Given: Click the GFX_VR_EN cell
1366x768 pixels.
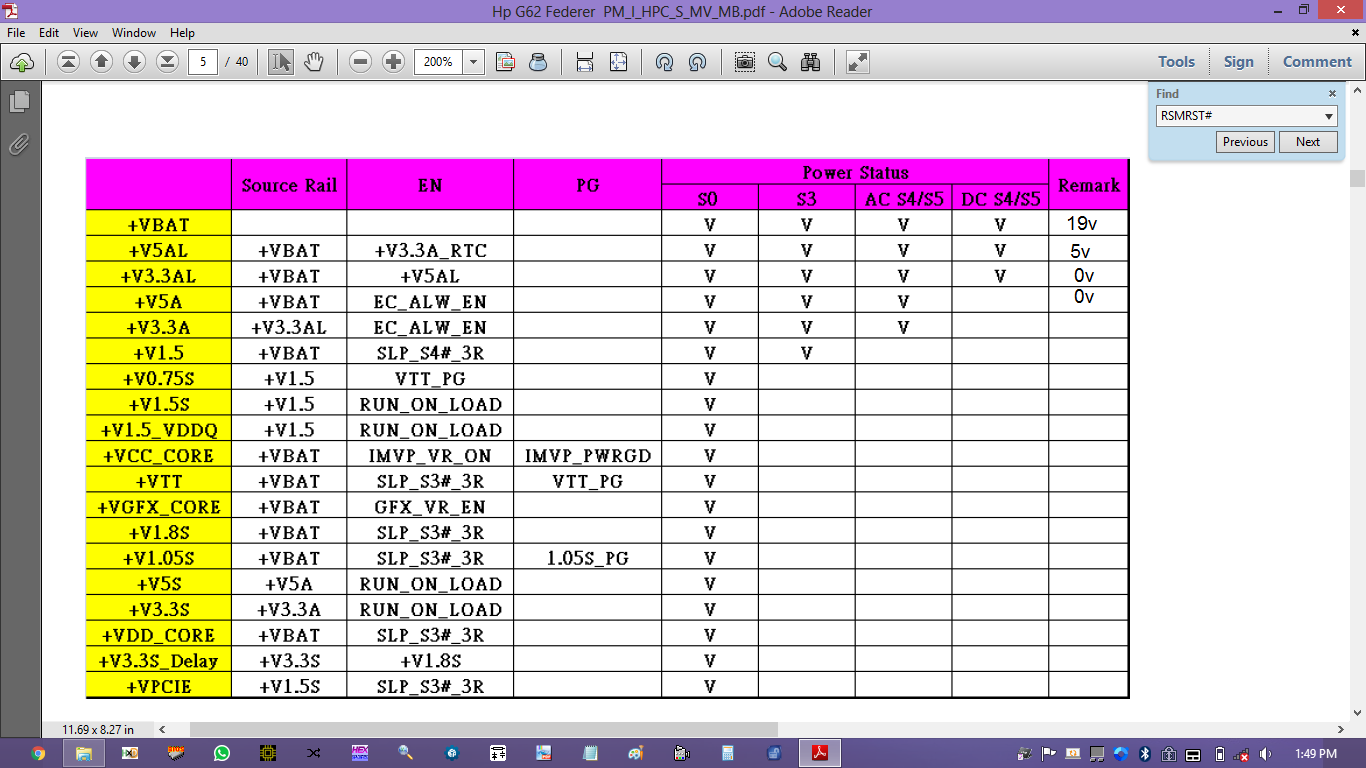Looking at the screenshot, I should pyautogui.click(x=430, y=507).
